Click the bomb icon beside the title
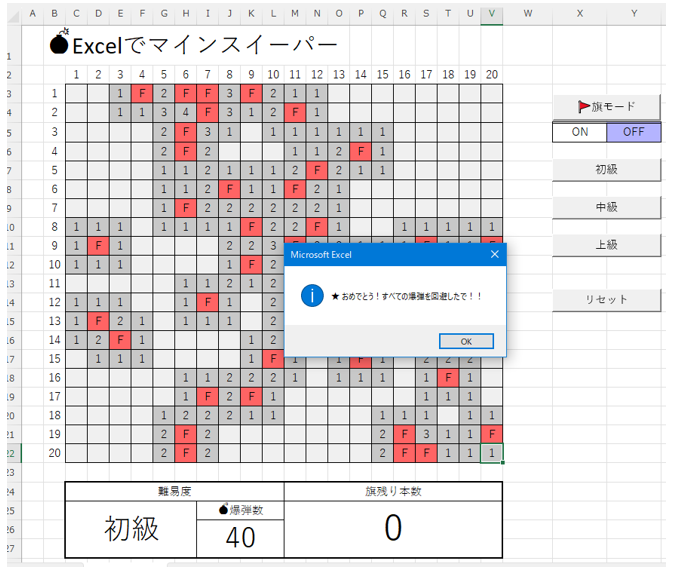The image size is (673, 570). tap(59, 42)
